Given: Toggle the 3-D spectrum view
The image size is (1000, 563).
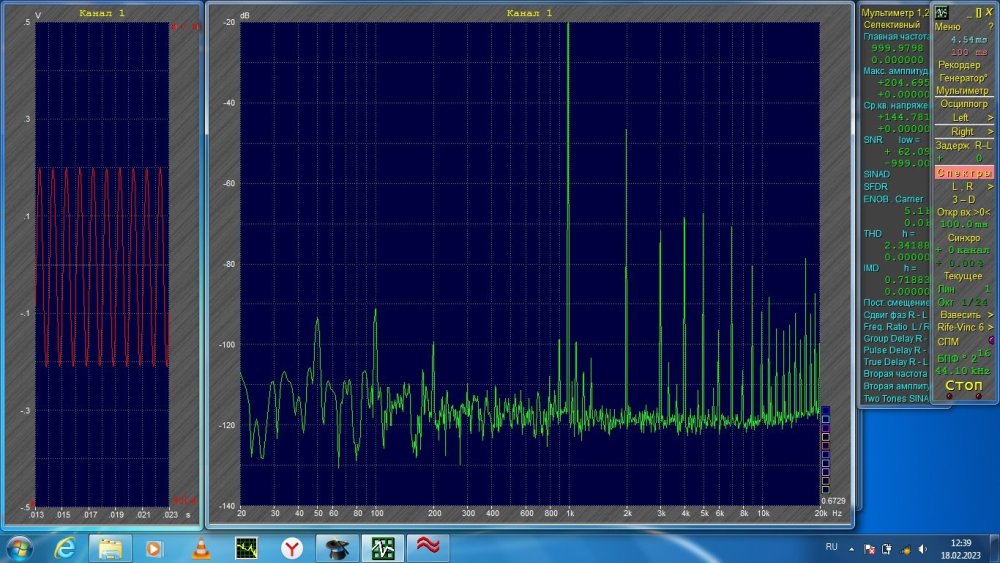Looking at the screenshot, I should point(963,199).
